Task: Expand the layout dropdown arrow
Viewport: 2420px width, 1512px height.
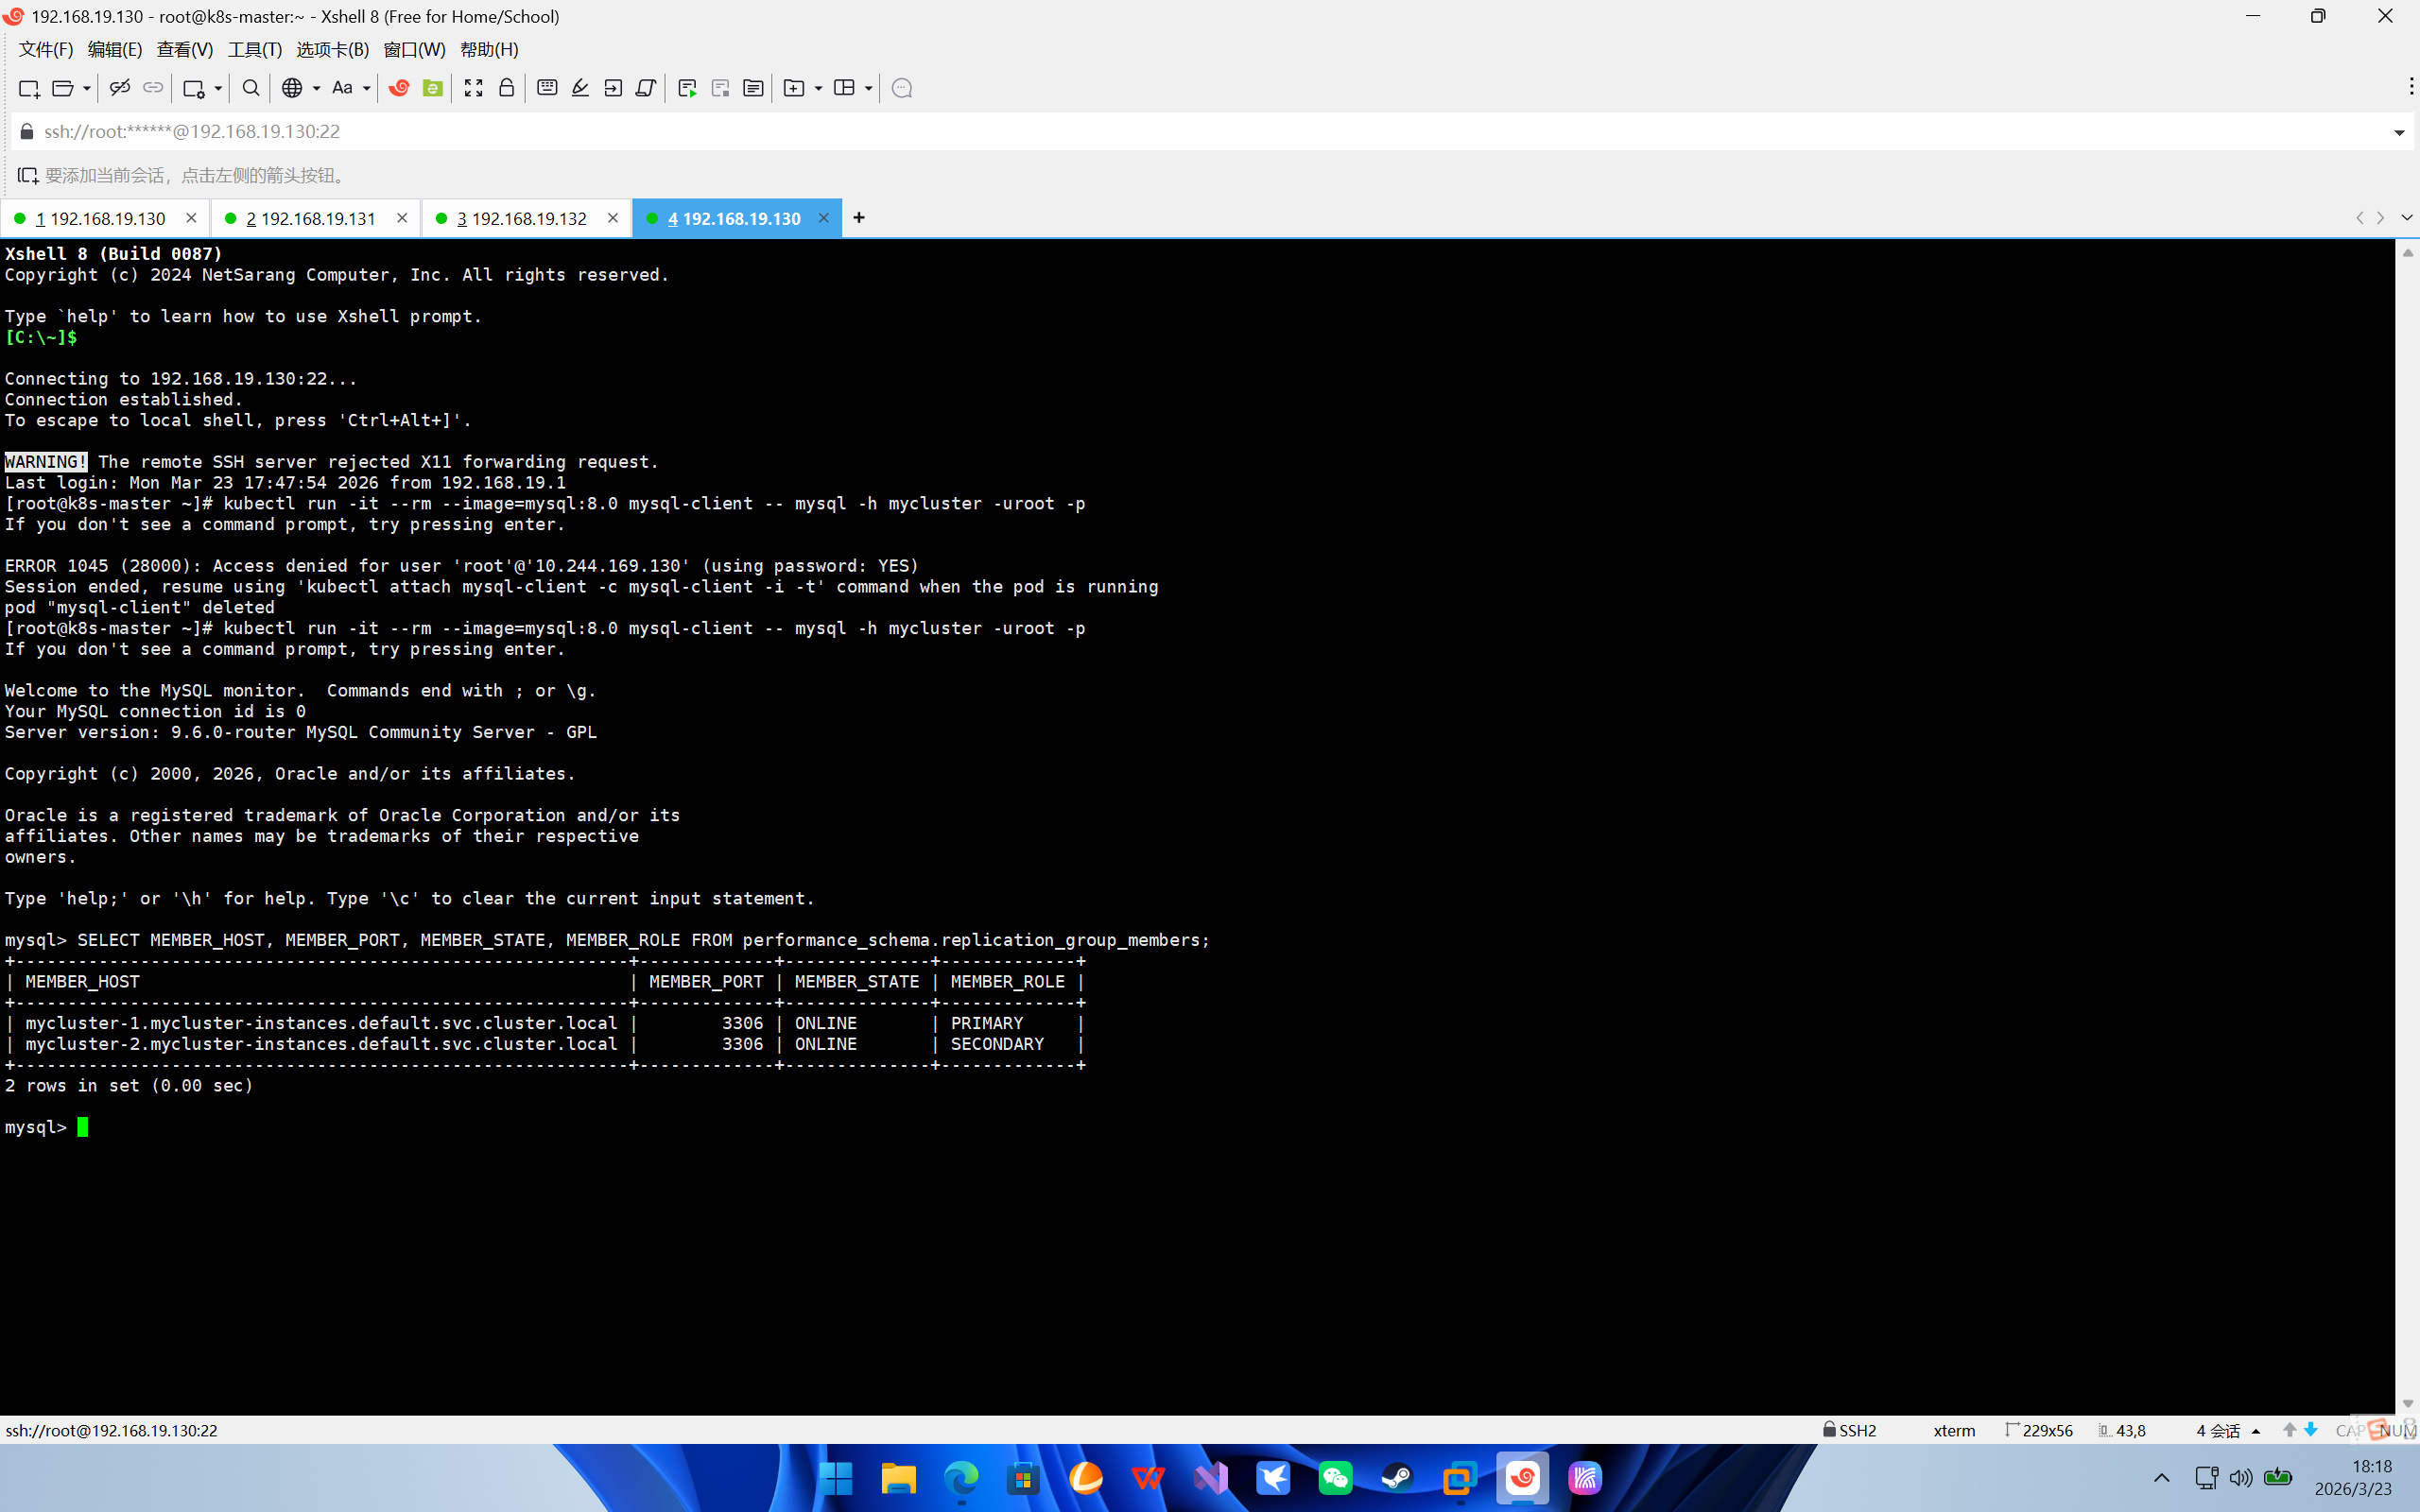Action: 869,88
